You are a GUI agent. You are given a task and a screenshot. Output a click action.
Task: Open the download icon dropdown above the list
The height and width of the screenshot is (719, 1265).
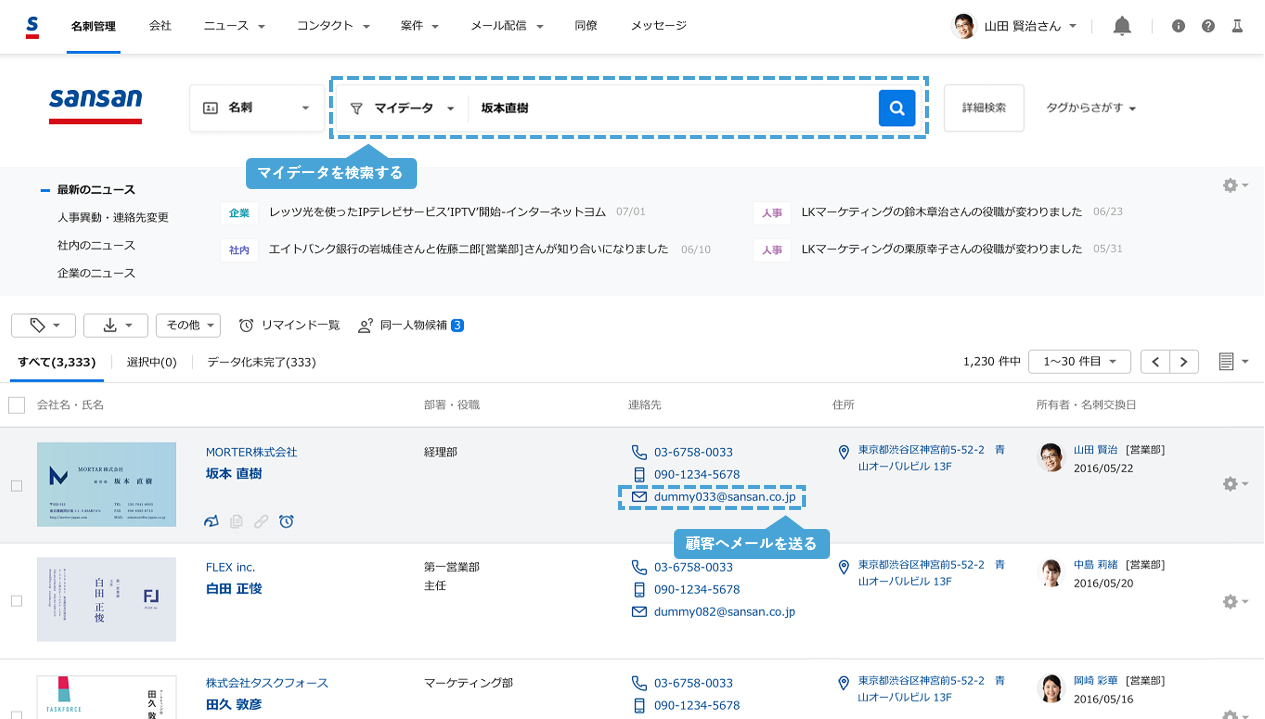[116, 325]
